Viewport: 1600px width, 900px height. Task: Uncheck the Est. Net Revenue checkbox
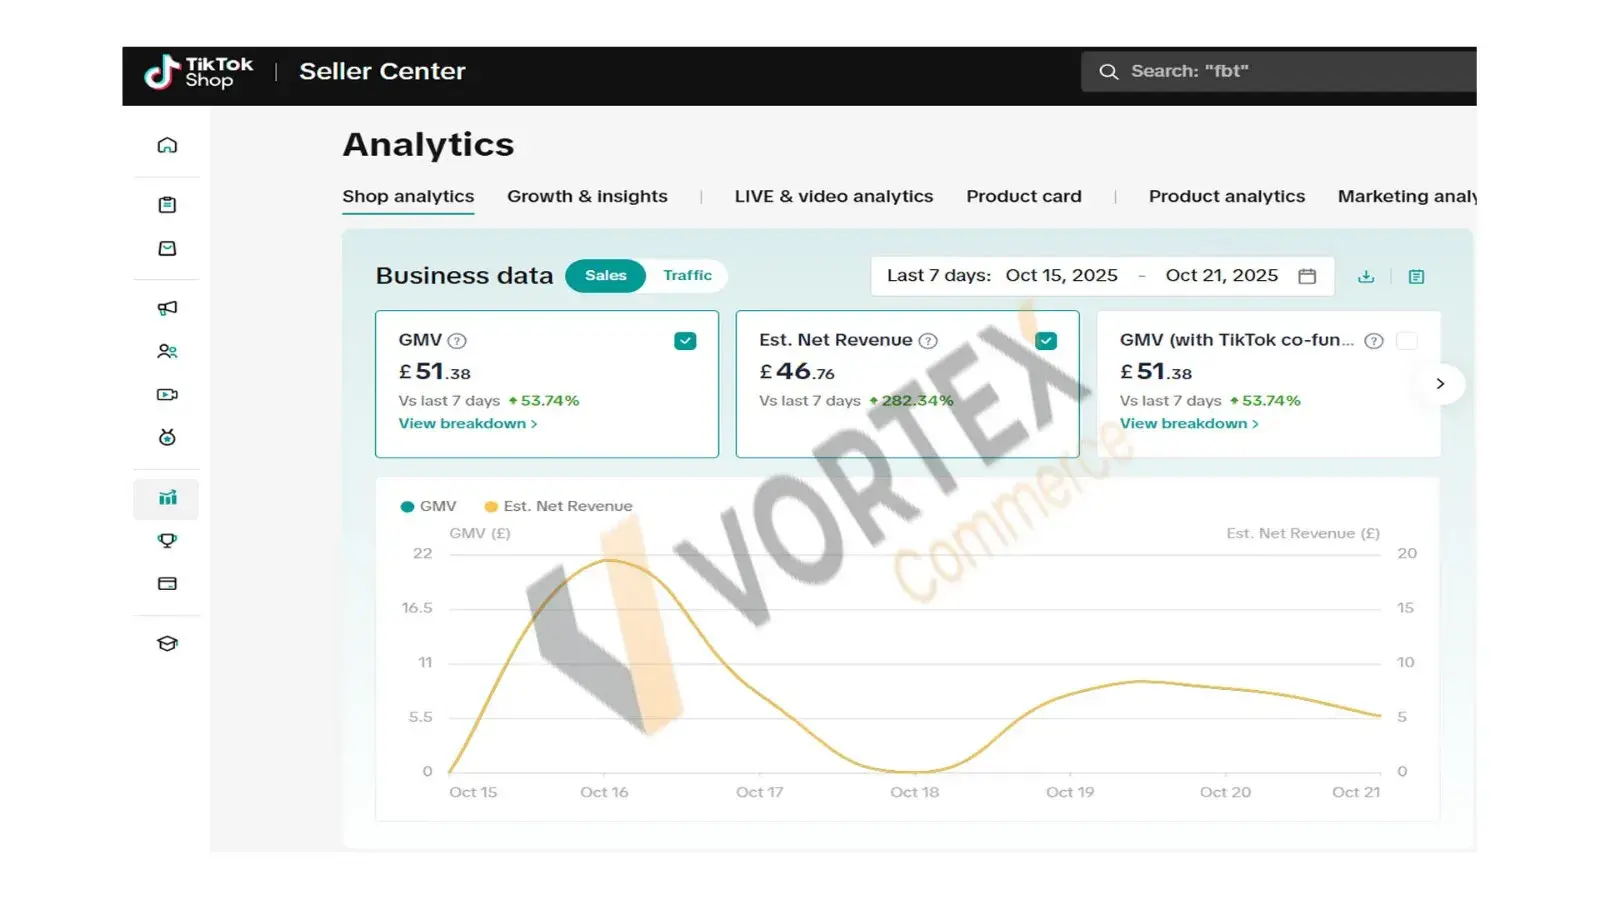(x=1046, y=341)
